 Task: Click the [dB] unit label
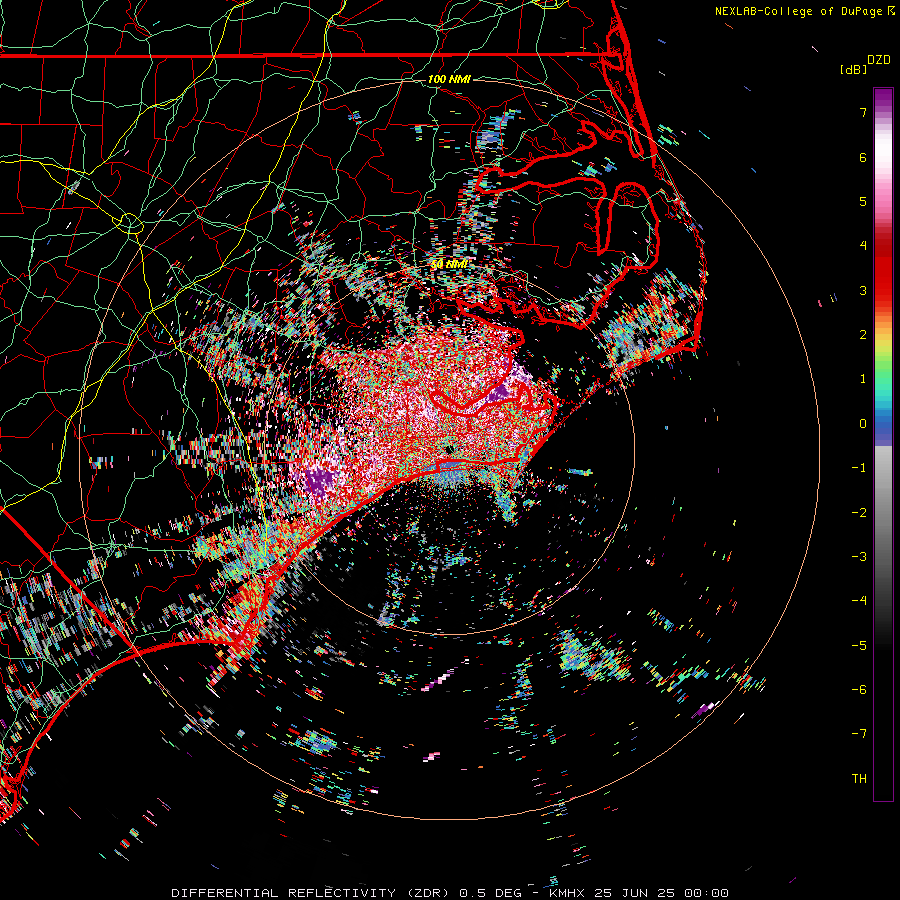[853, 69]
